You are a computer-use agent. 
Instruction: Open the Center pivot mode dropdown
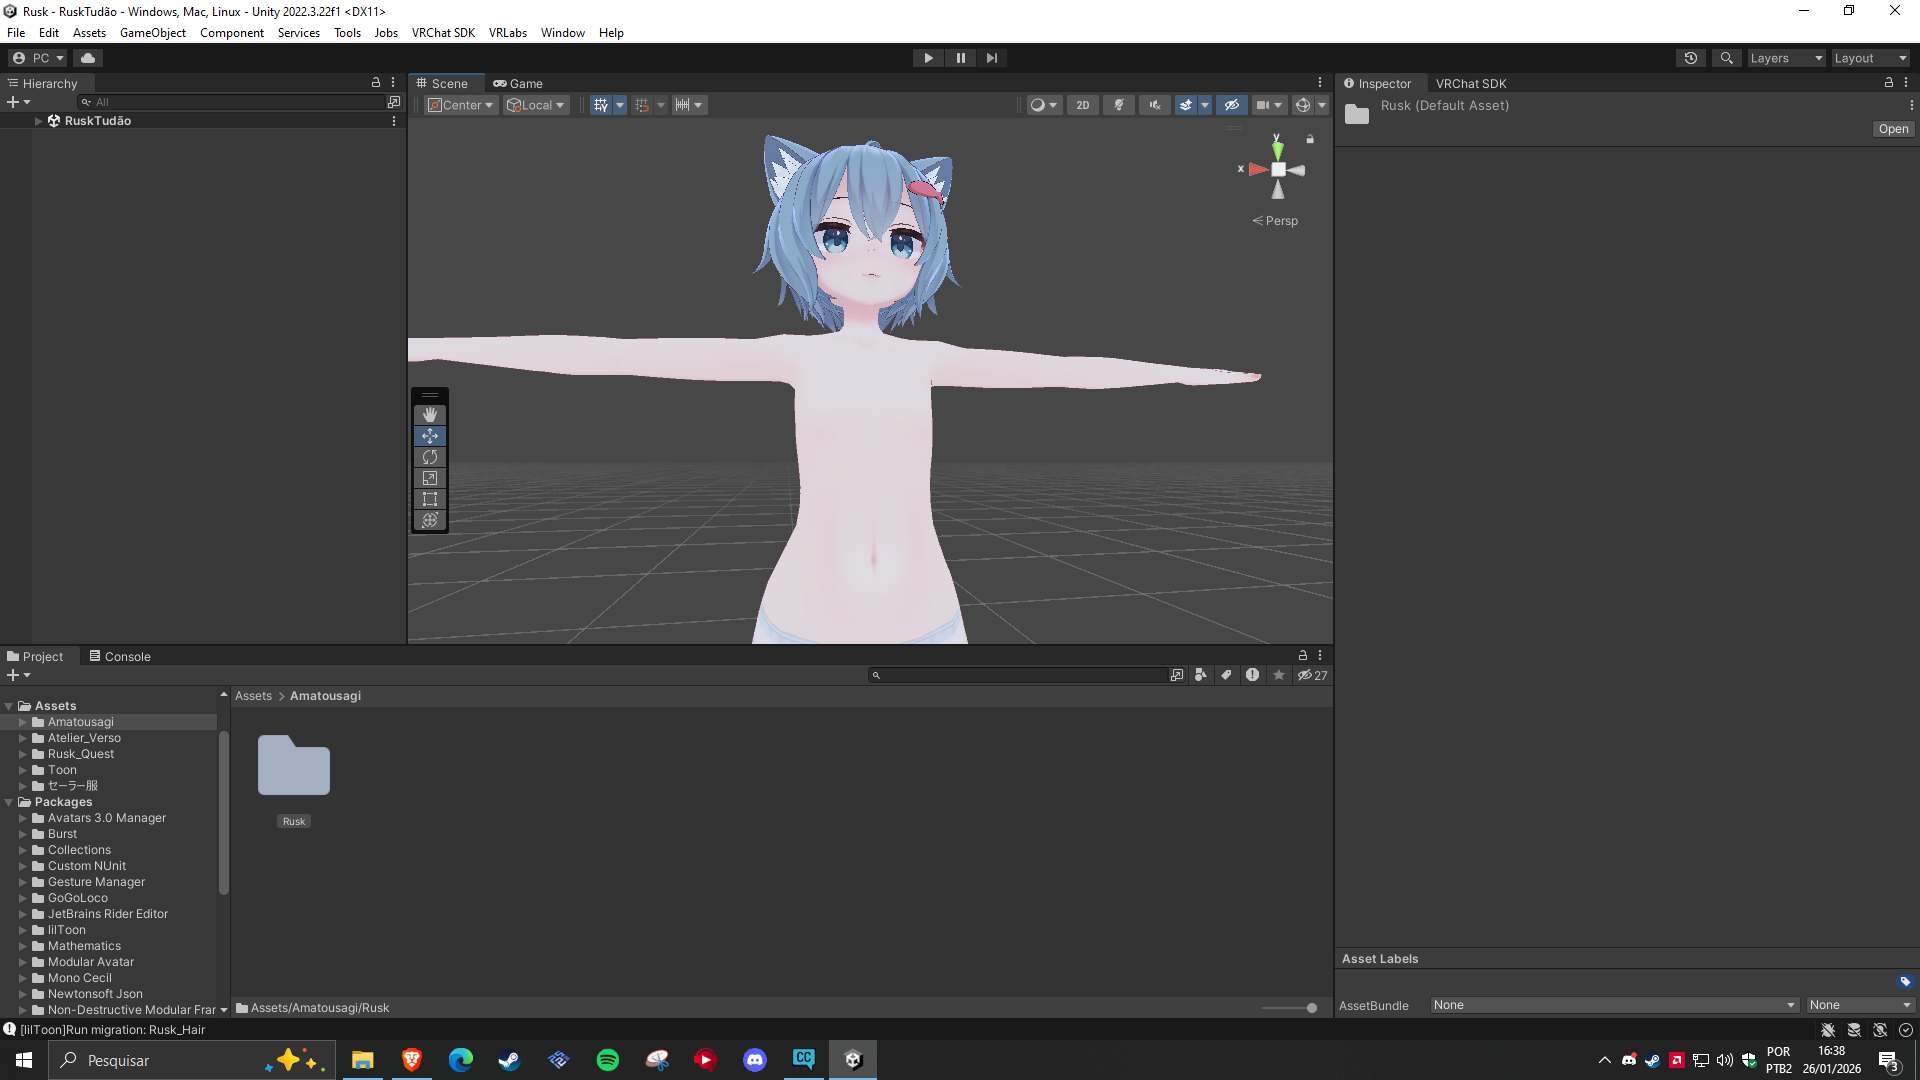461,105
